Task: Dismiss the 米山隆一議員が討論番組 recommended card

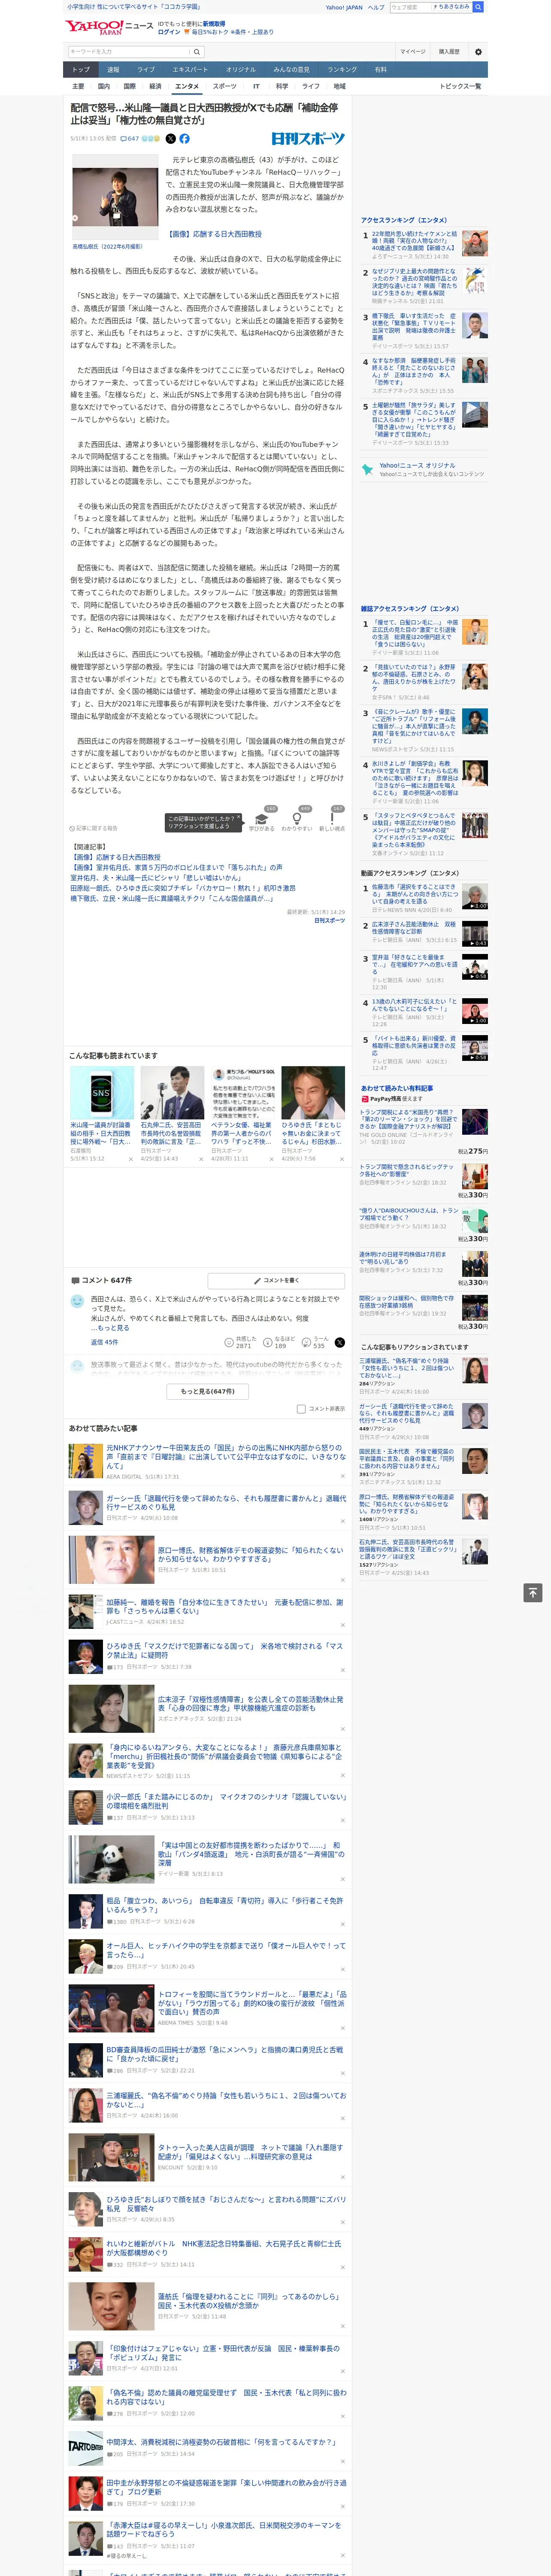Action: 130,1159
